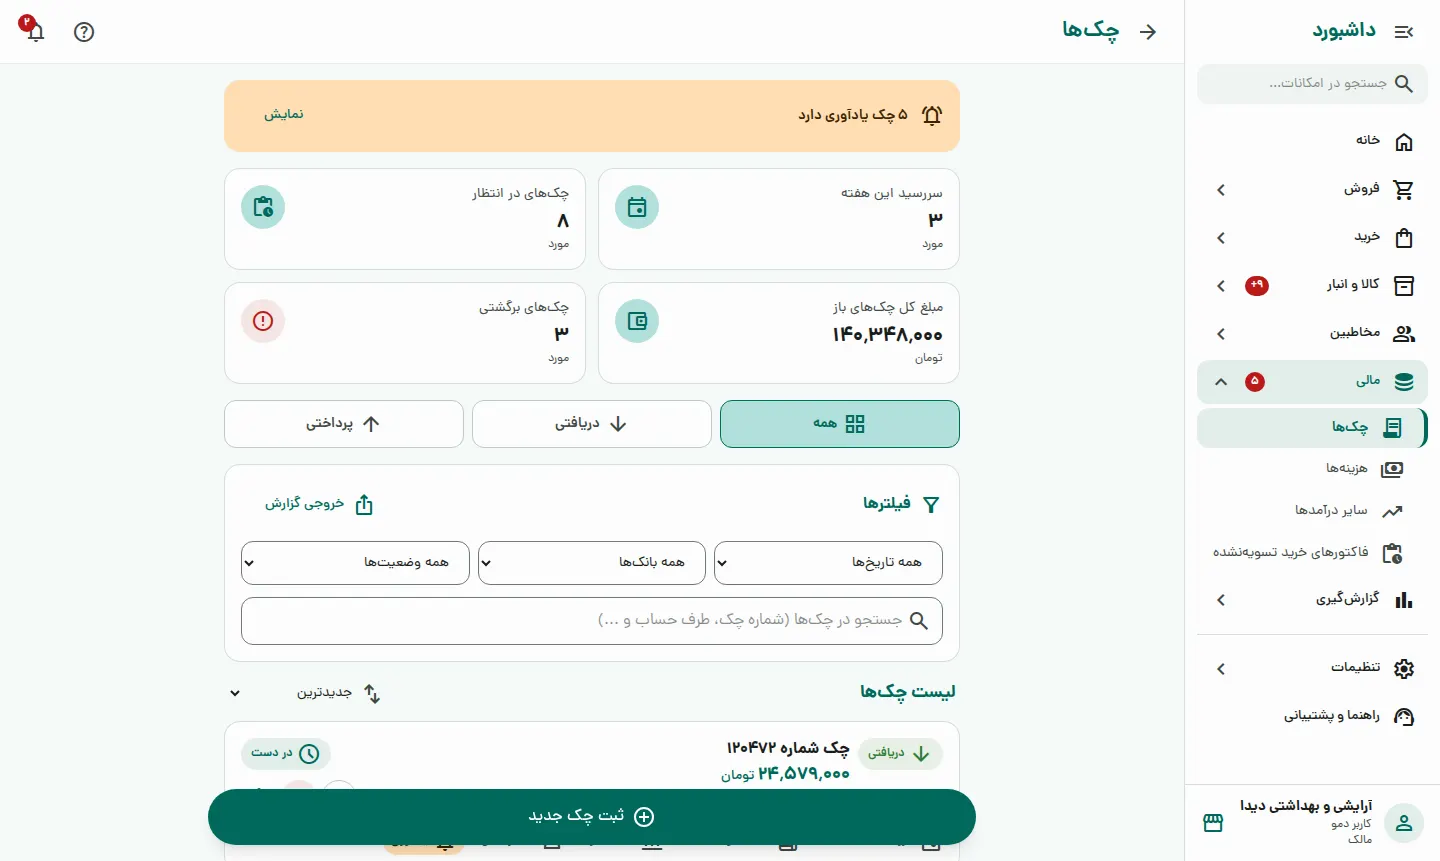Click the user avatar icon at sidebar bottom
The width and height of the screenshot is (1440, 861).
[x=1404, y=823]
